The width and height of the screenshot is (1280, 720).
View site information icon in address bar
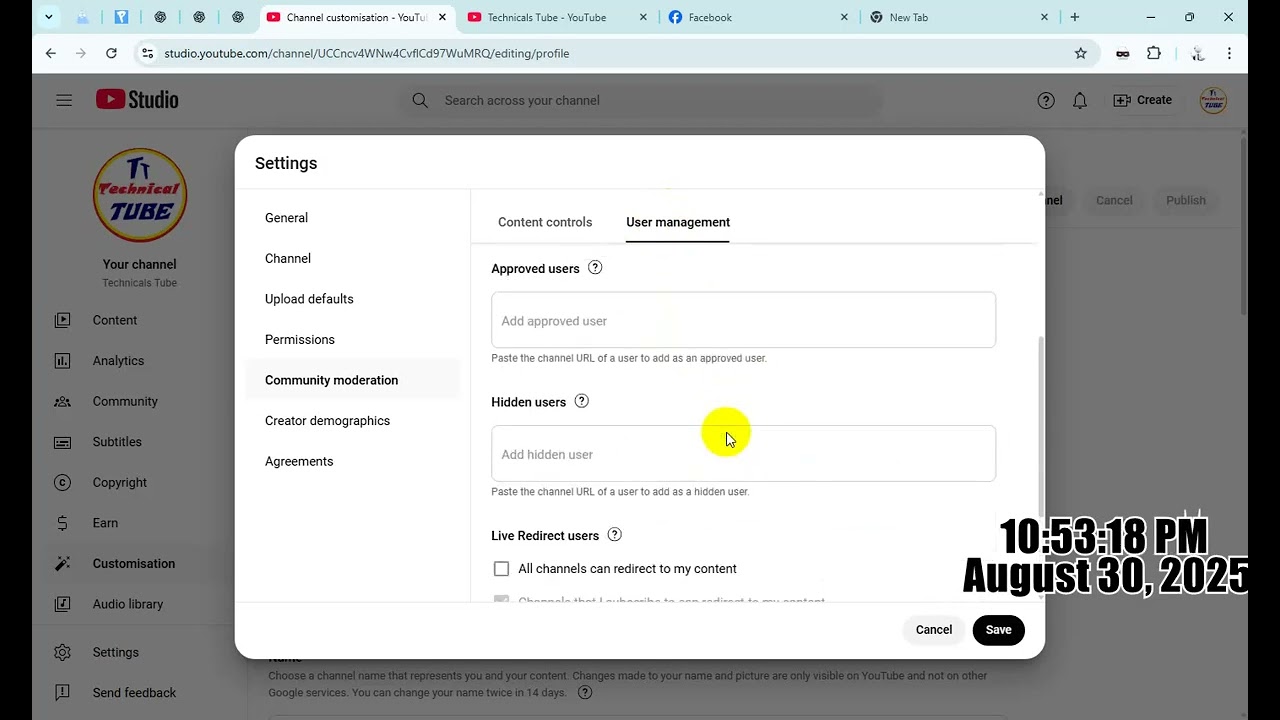point(147,53)
